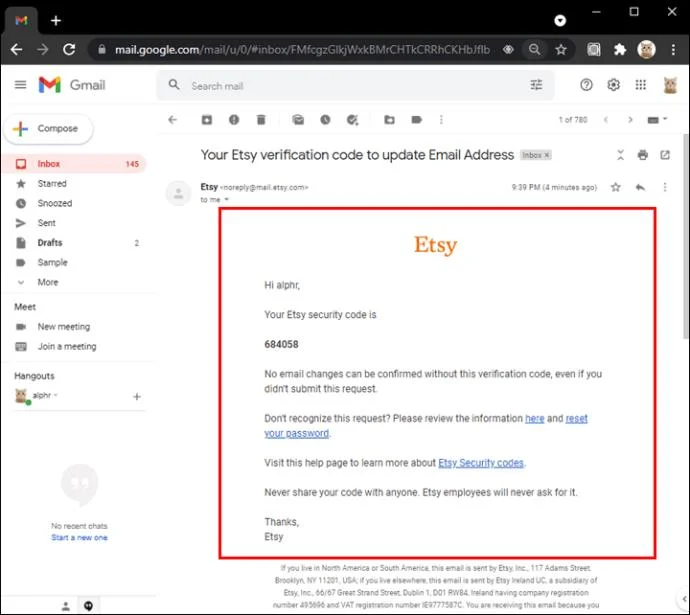Apply a label to this email
Screen dimensions: 690x615
(x=417, y=120)
